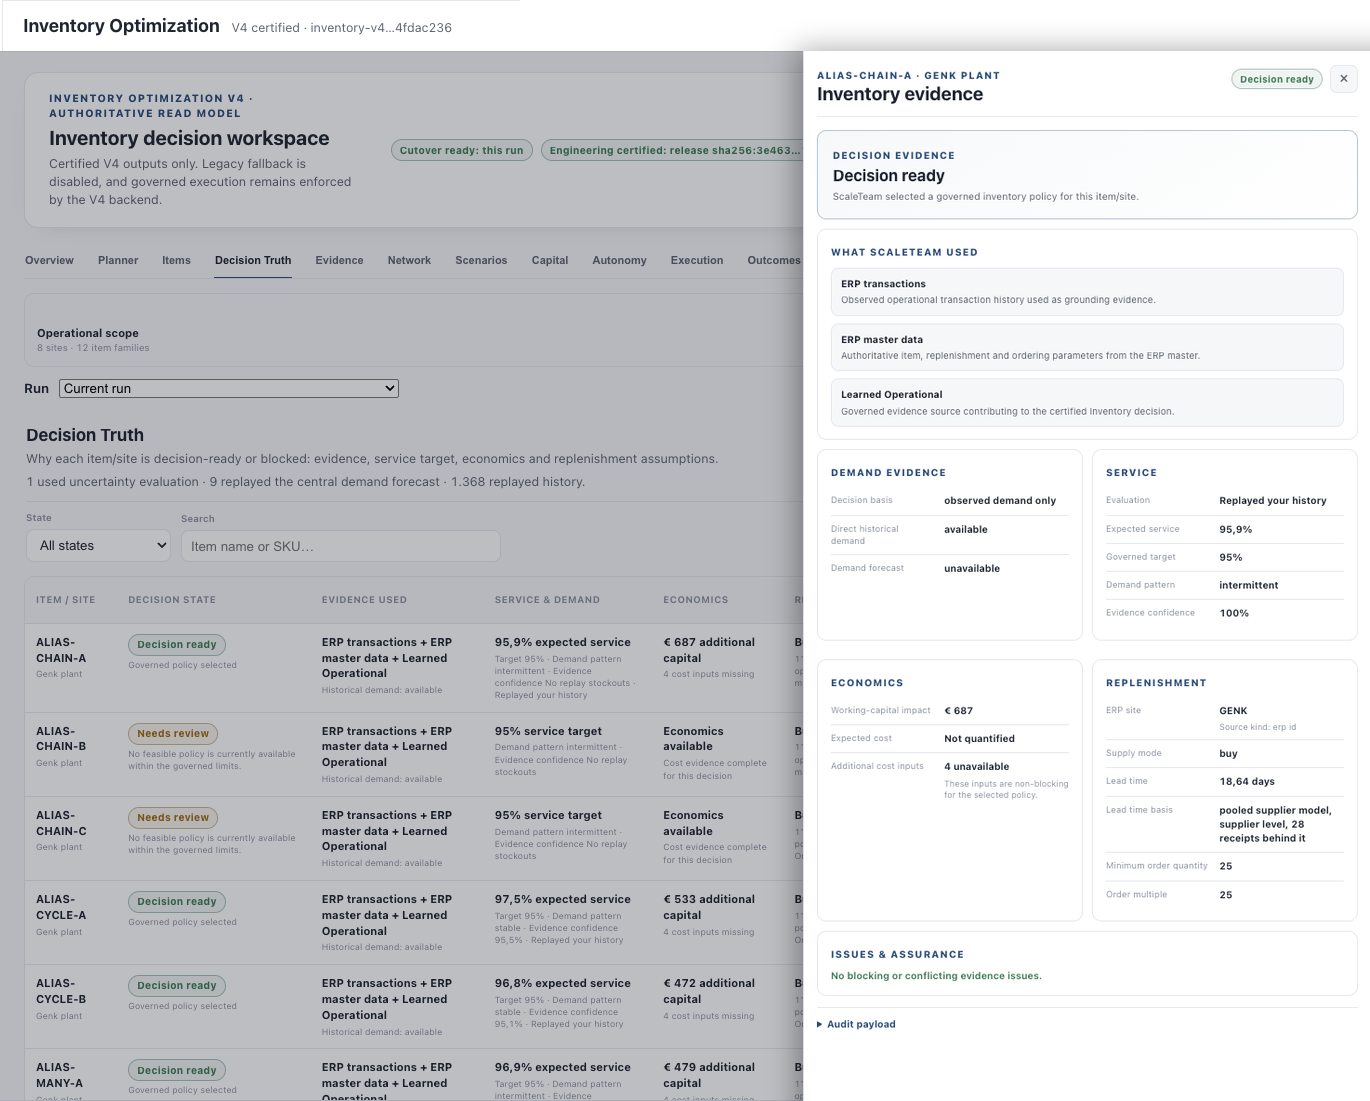Select the ALIAS-MANY-A item row name
Image resolution: width=1370 pixels, height=1101 pixels.
tap(60, 1075)
